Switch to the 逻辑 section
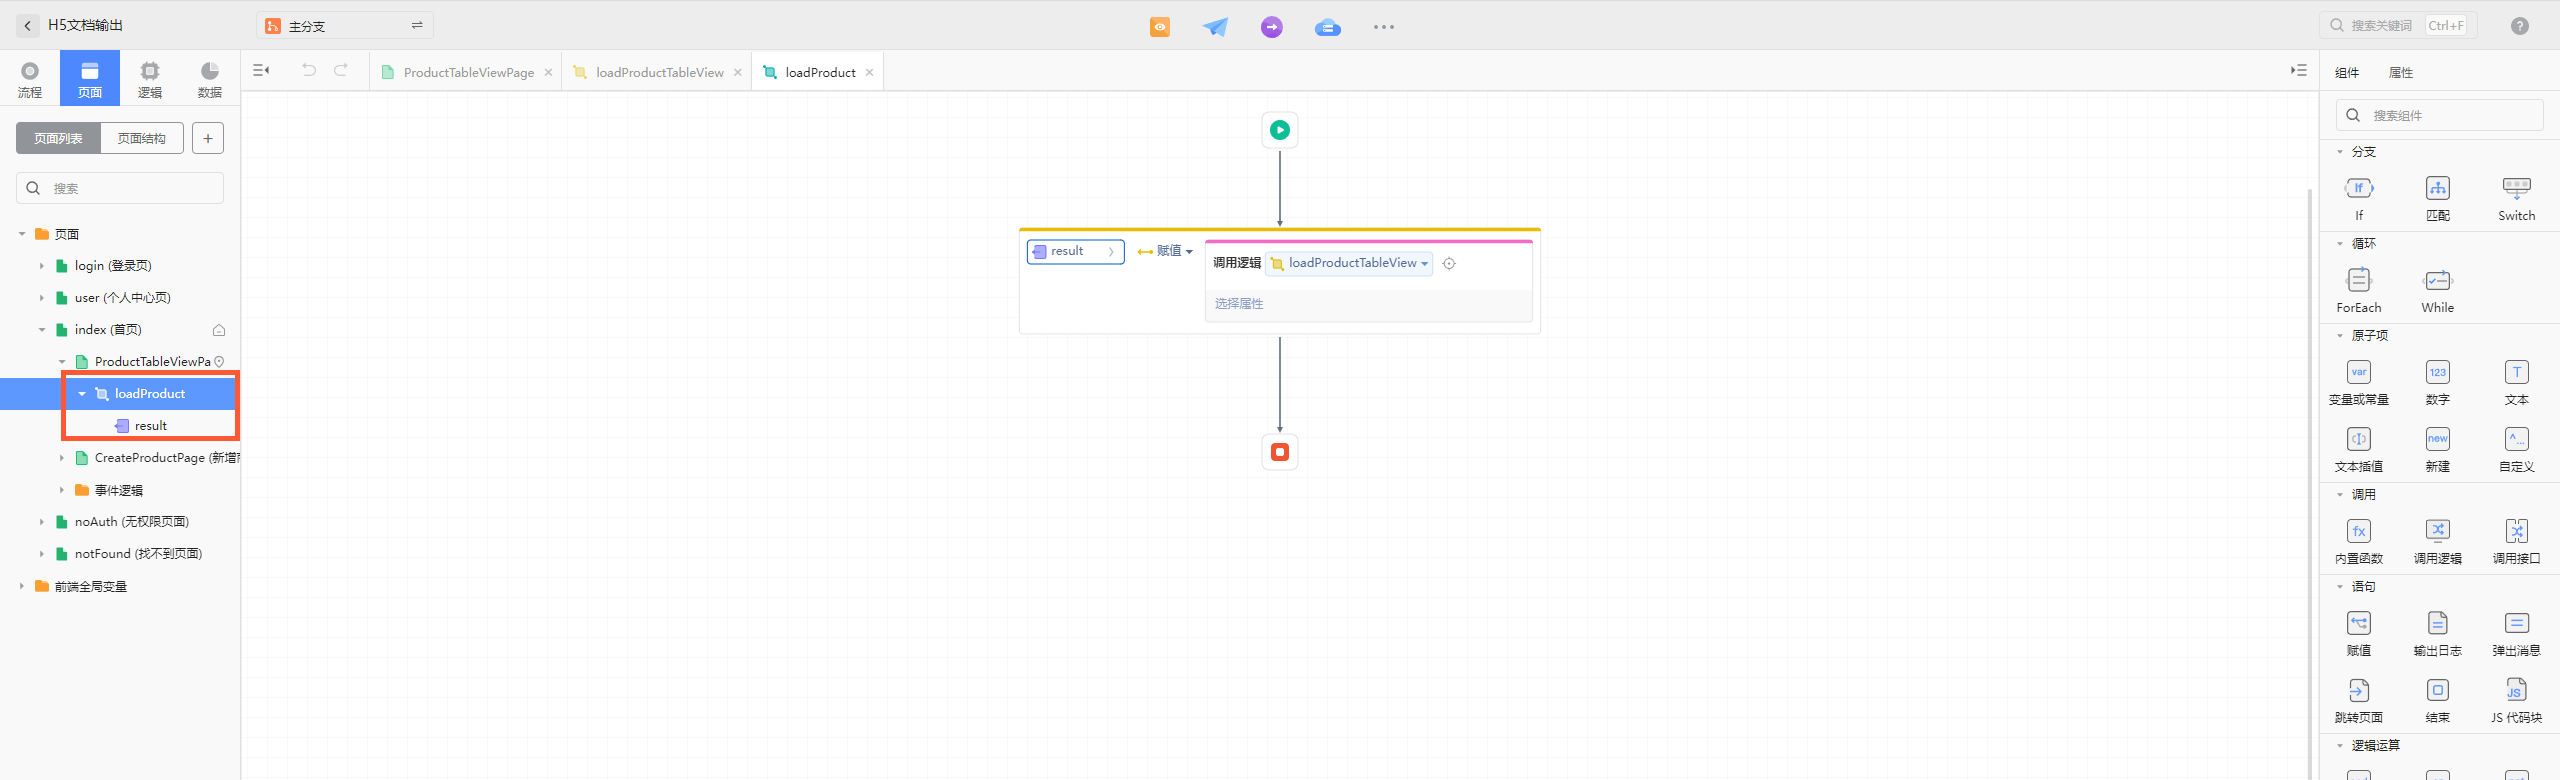The height and width of the screenshot is (780, 2560). (150, 79)
